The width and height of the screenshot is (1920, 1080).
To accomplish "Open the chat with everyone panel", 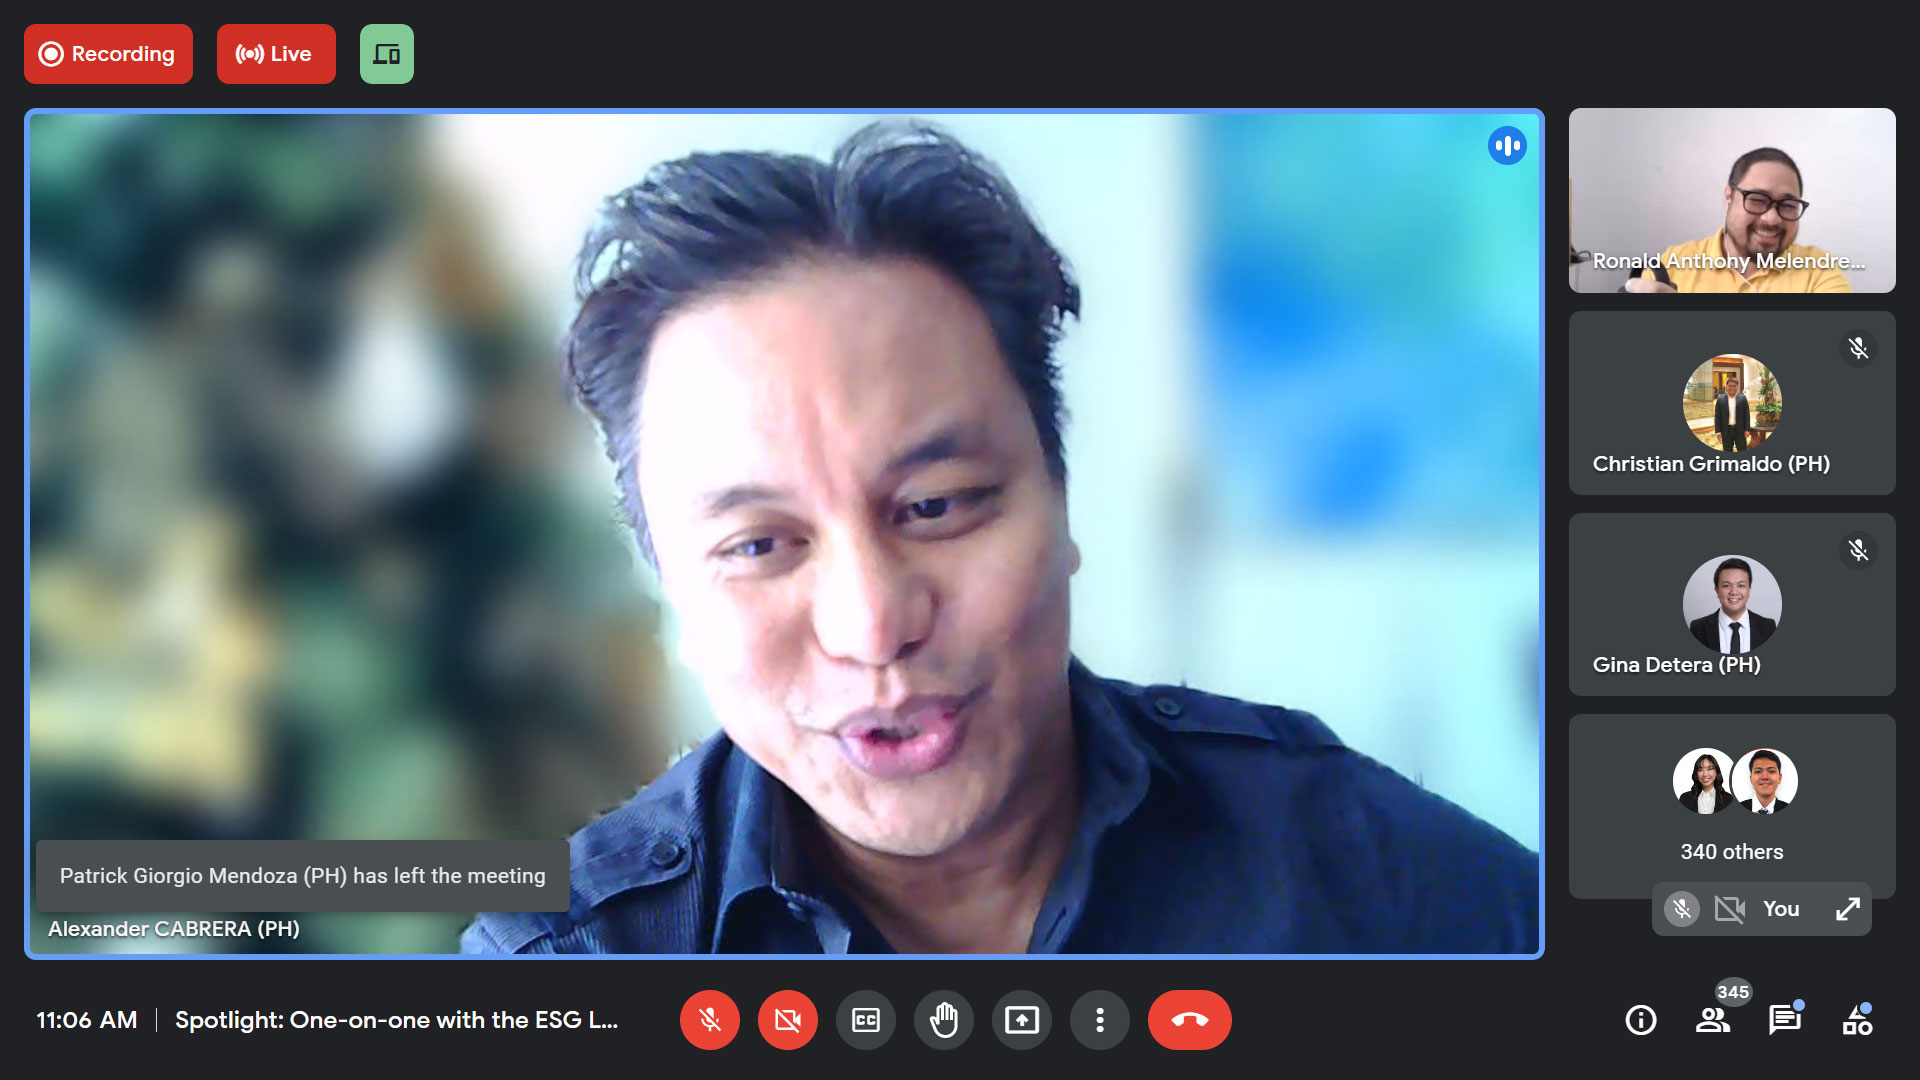I will (x=1784, y=1020).
